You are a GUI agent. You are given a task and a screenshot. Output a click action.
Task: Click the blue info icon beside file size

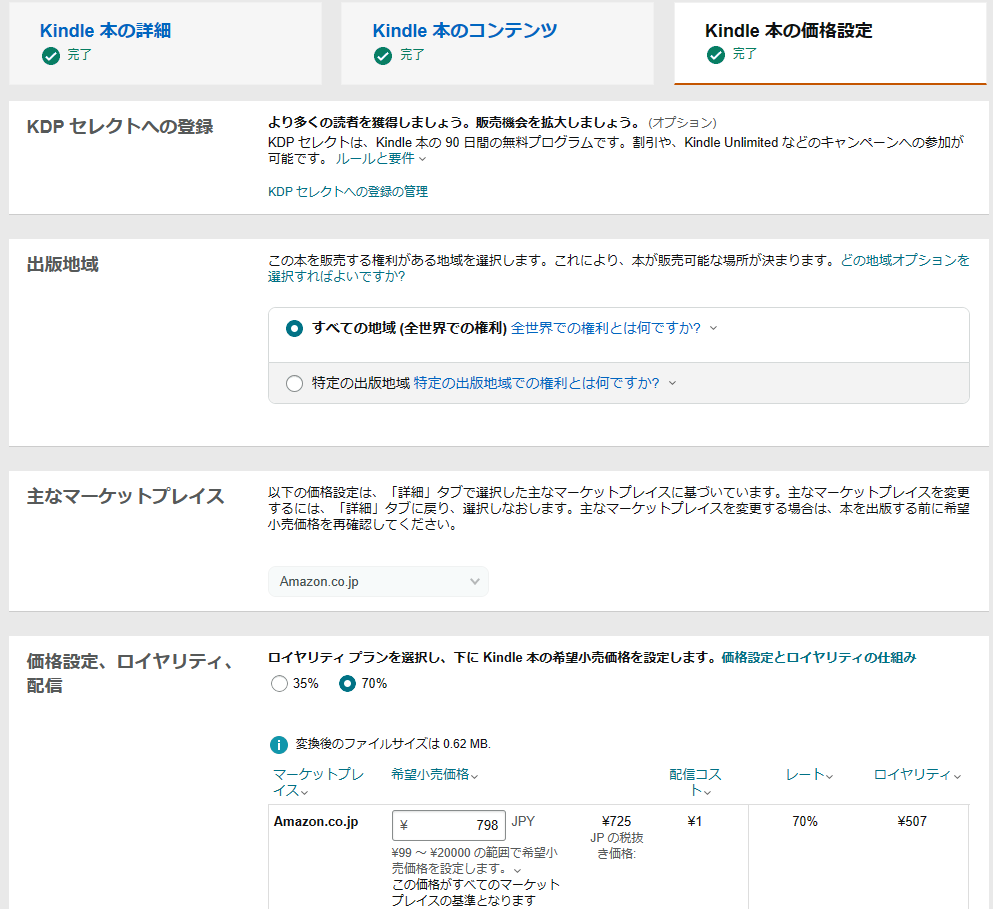pos(279,745)
